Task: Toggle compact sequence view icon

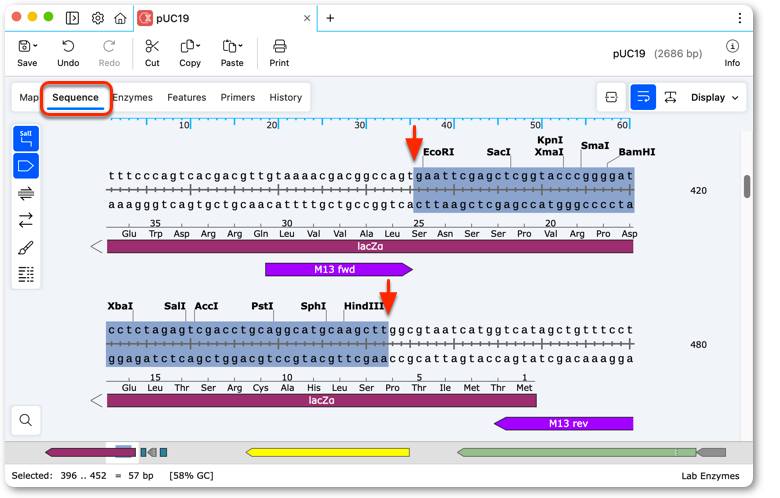Action: tap(611, 97)
